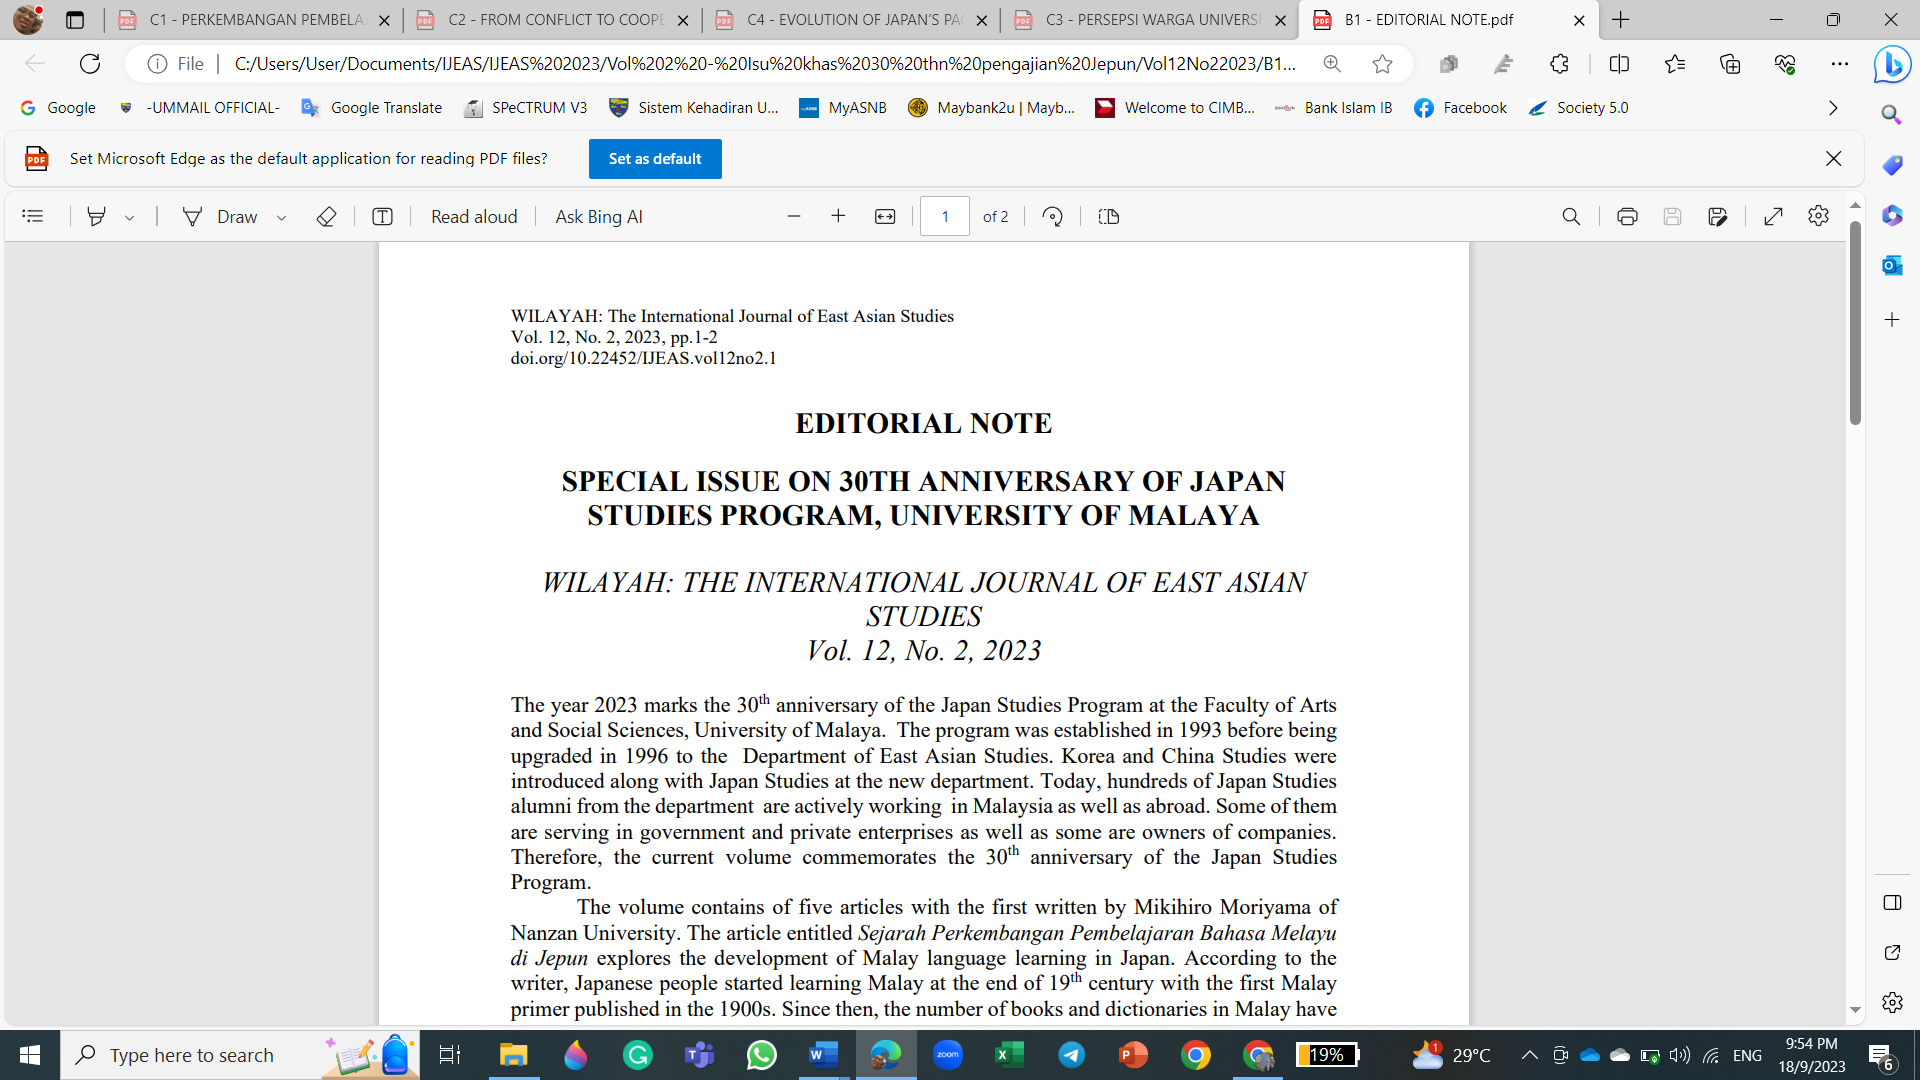Open WhatsApp from the taskbar
The height and width of the screenshot is (1080, 1920).
pyautogui.click(x=761, y=1055)
